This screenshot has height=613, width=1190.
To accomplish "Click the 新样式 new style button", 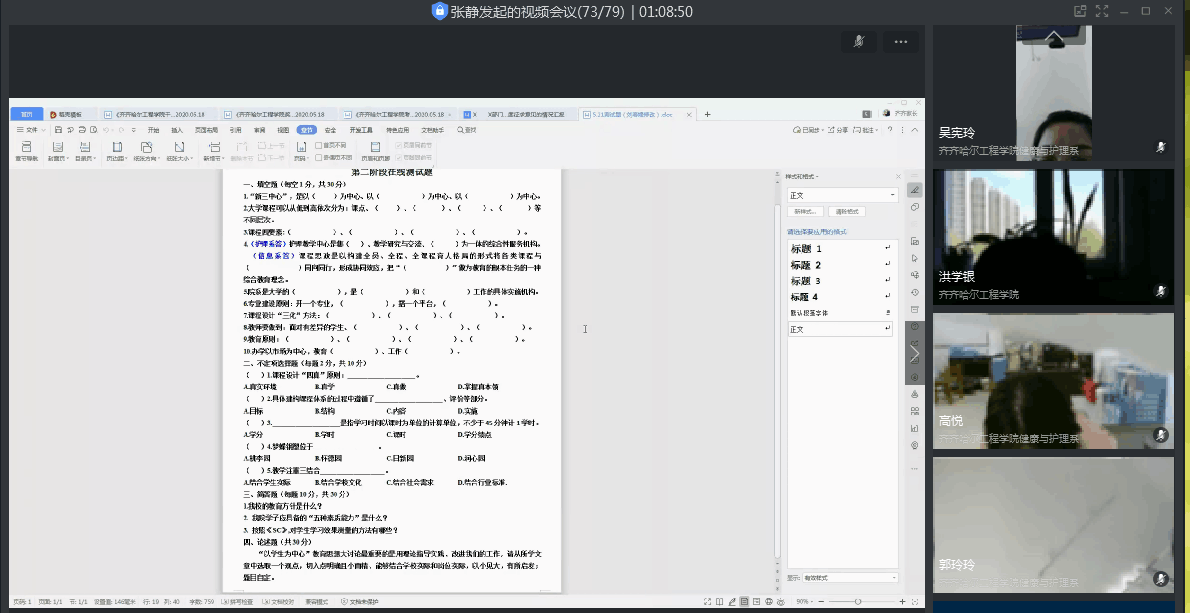I will [x=806, y=212].
